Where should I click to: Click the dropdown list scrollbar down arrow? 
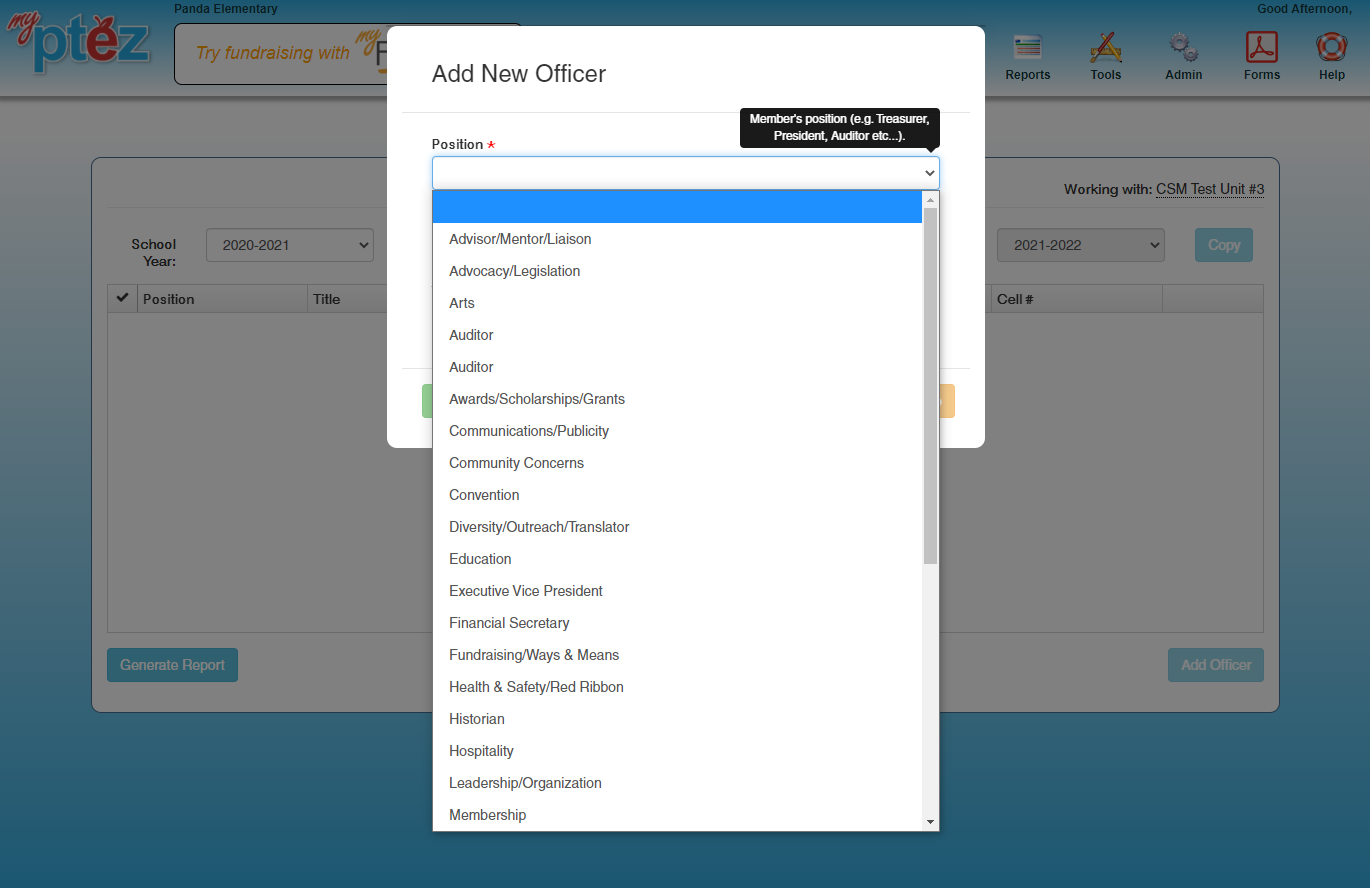click(x=930, y=822)
